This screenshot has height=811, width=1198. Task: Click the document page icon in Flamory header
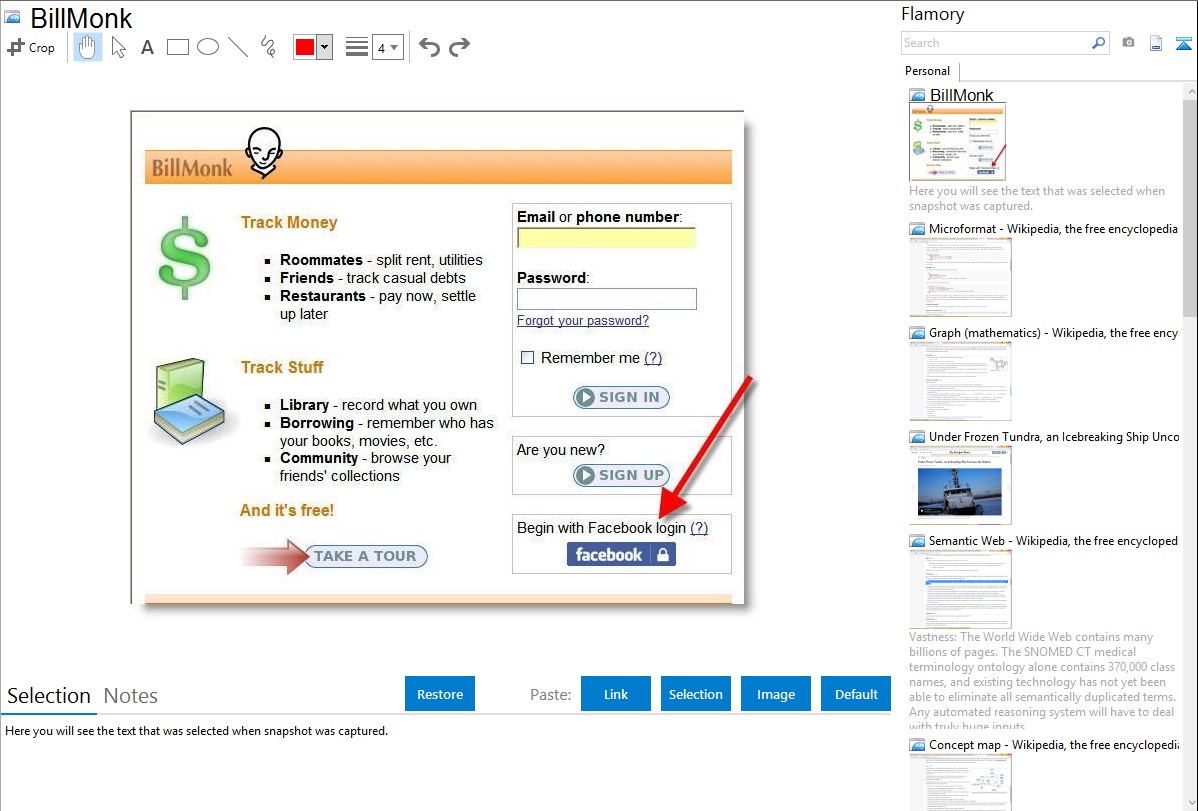1156,43
